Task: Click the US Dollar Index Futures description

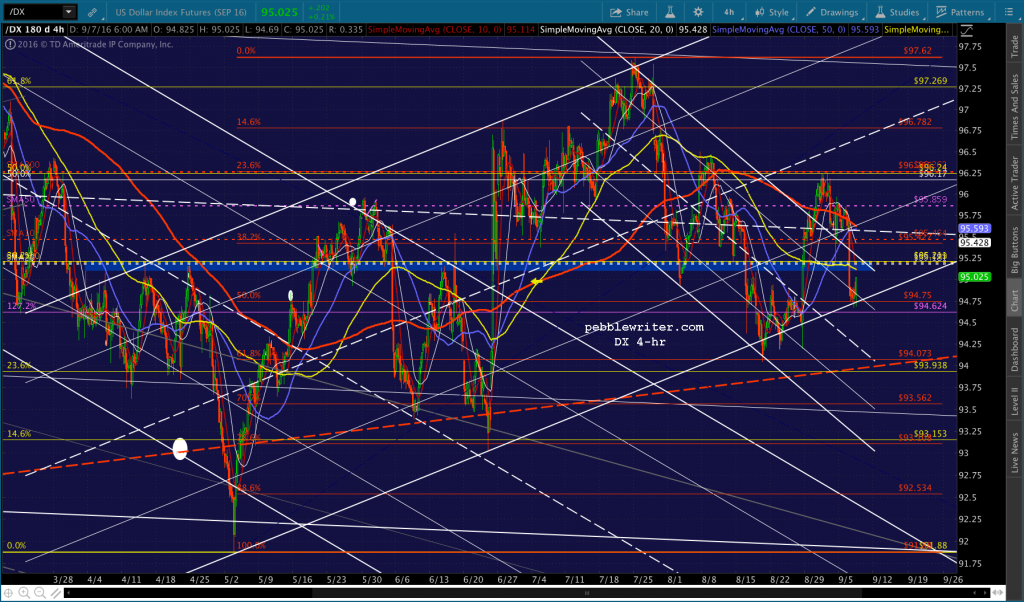Action: tap(181, 12)
